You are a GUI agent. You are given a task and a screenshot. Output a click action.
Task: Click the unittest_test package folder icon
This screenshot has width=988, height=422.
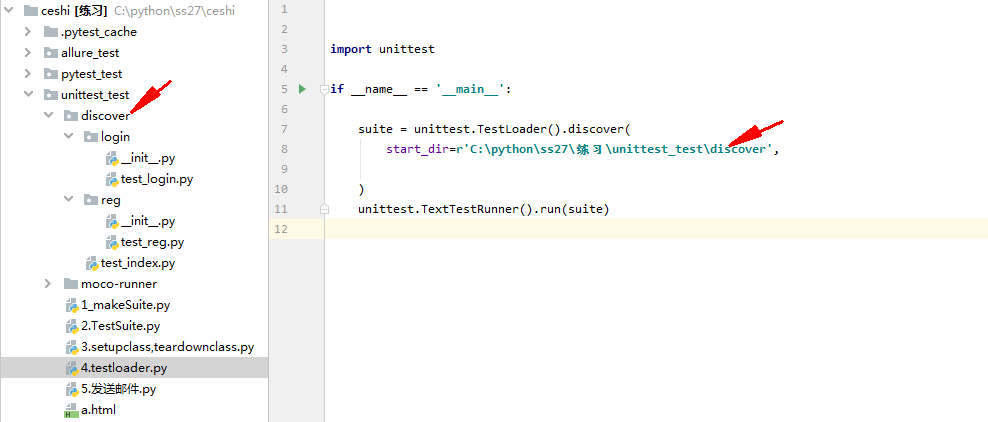[50, 94]
